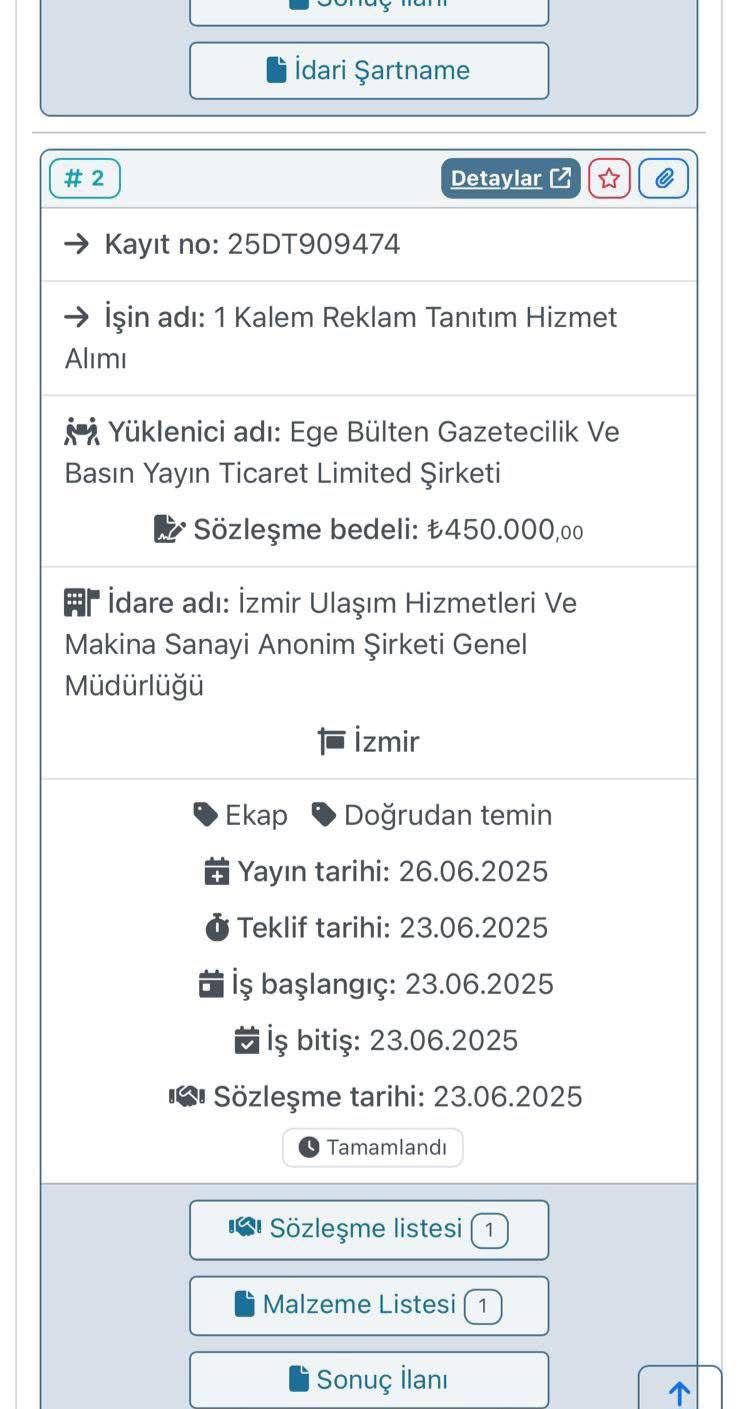Viewport: 738px width, 1409px height.
Task: Click the flag icon next to İzmir
Action: click(331, 741)
